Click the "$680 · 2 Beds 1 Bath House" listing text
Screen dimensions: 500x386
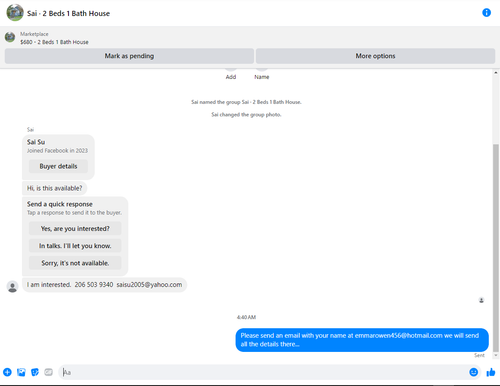(54, 42)
